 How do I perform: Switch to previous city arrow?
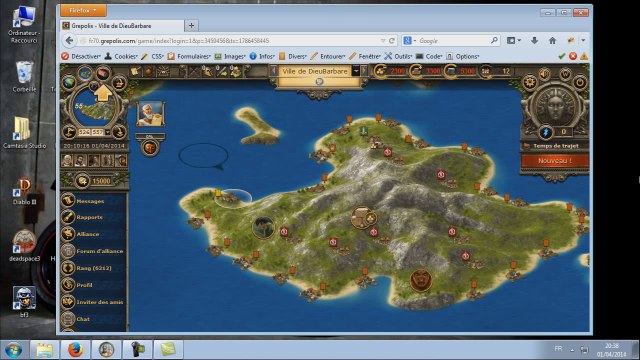coord(273,71)
